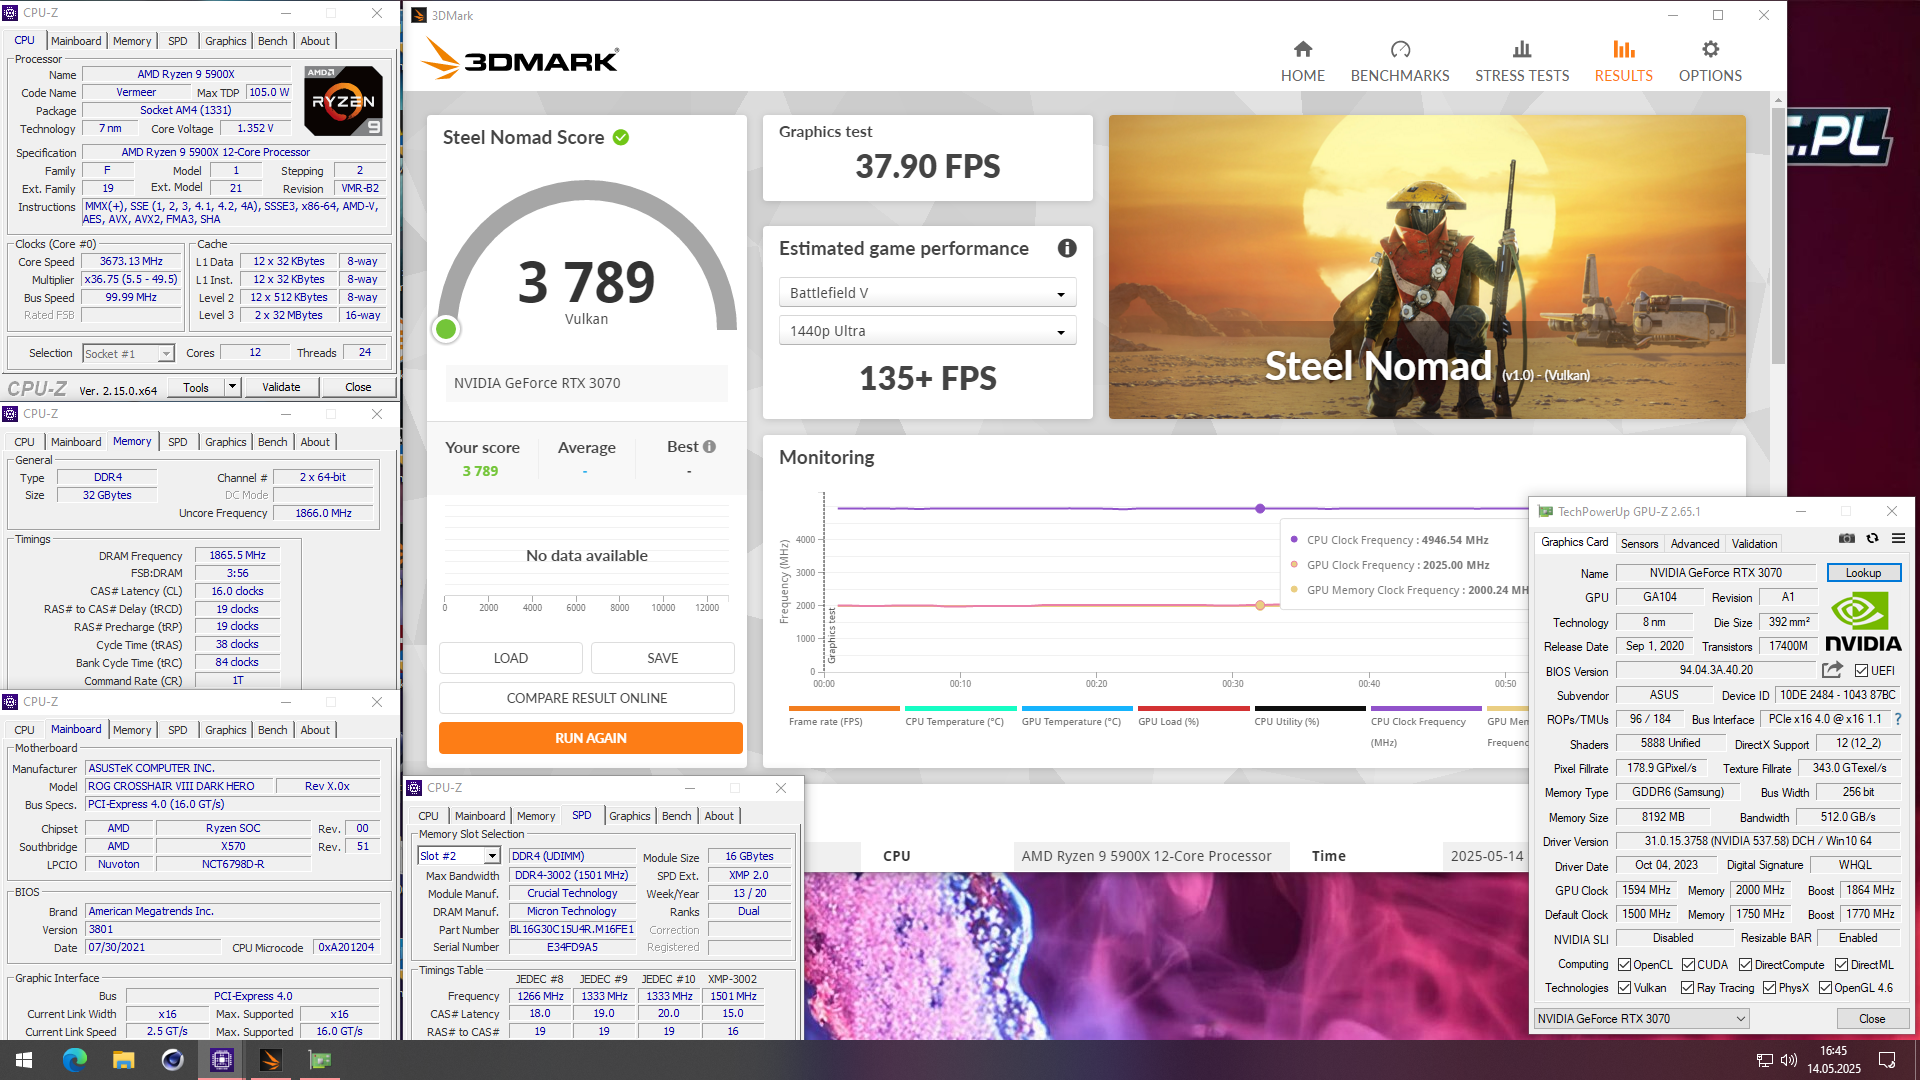Refresh GPU-Z data

pos(1872,538)
